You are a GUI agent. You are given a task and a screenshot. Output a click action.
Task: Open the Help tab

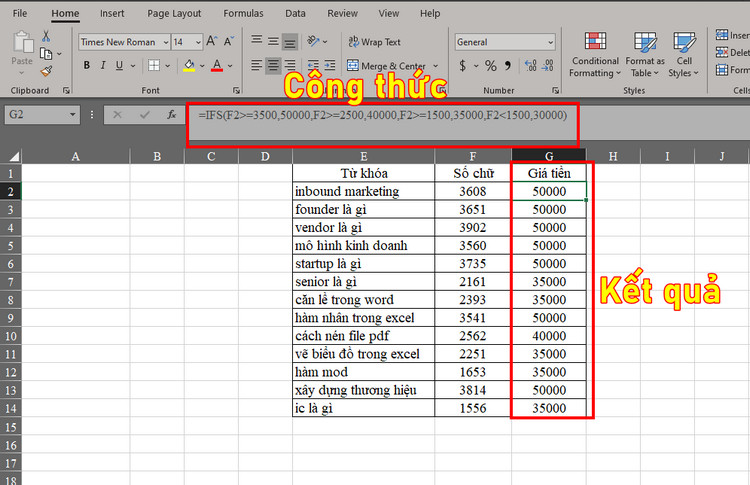[x=430, y=13]
